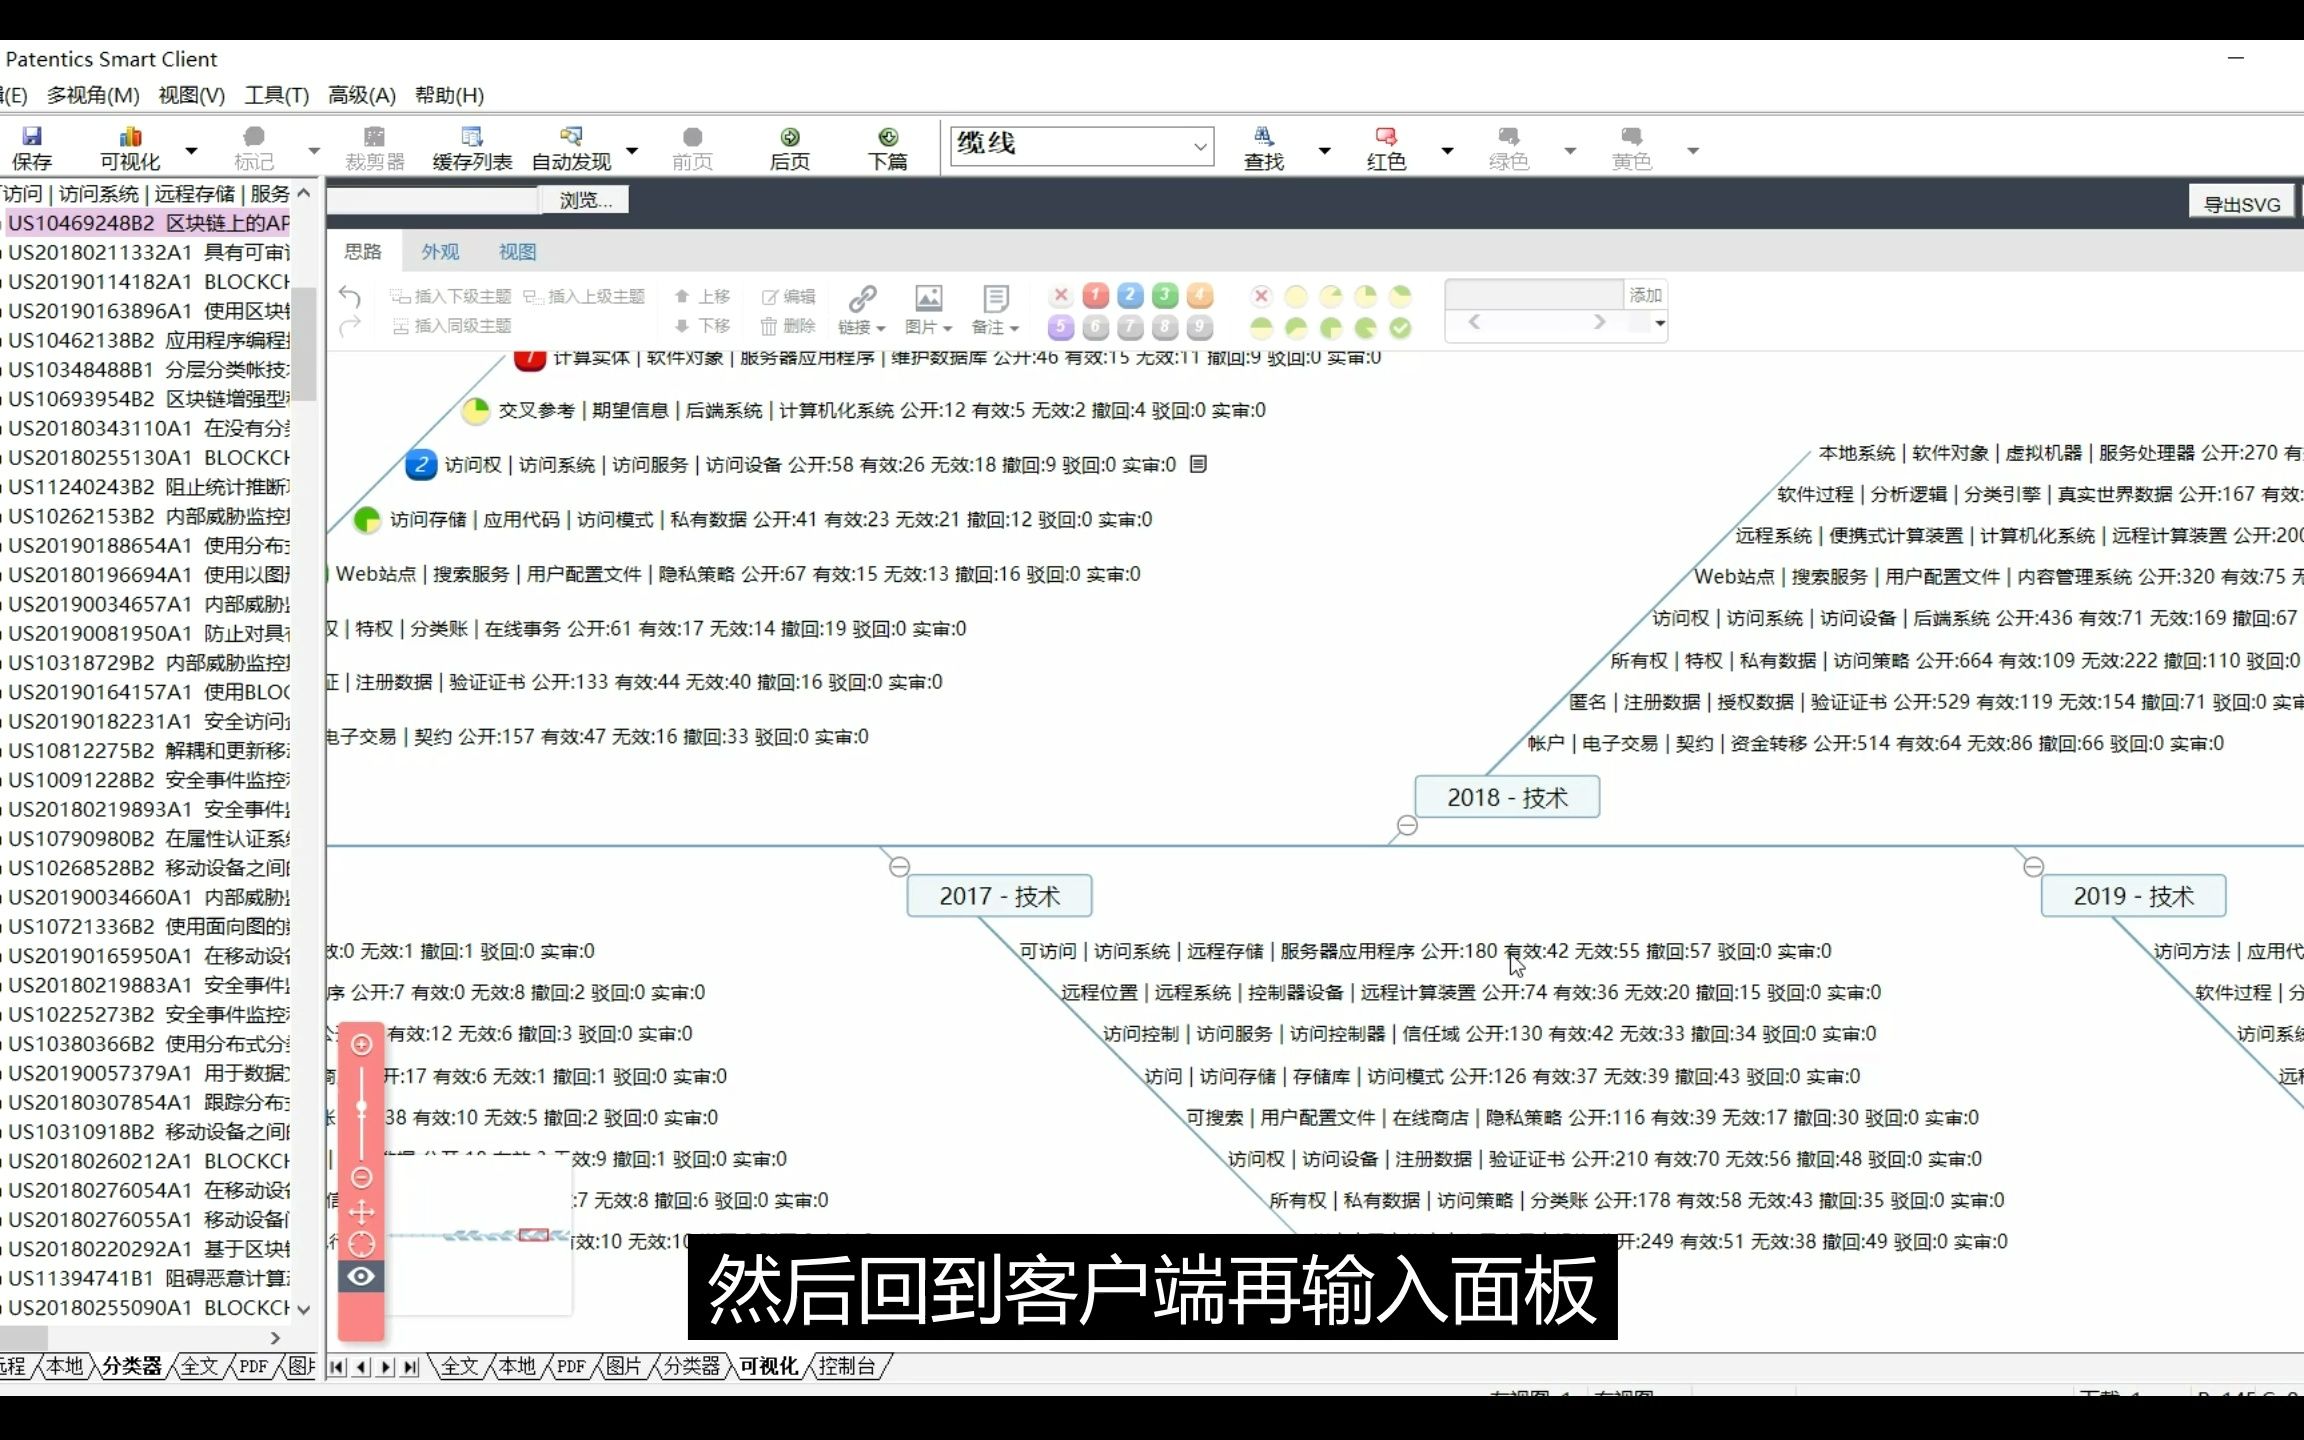Toggle the minimap eye visibility button
The image size is (2304, 1440).
click(x=361, y=1277)
